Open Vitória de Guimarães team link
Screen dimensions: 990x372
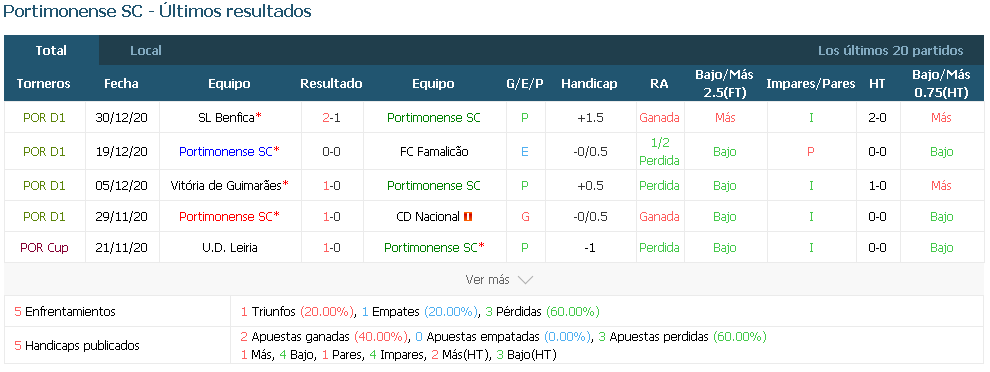tap(226, 186)
